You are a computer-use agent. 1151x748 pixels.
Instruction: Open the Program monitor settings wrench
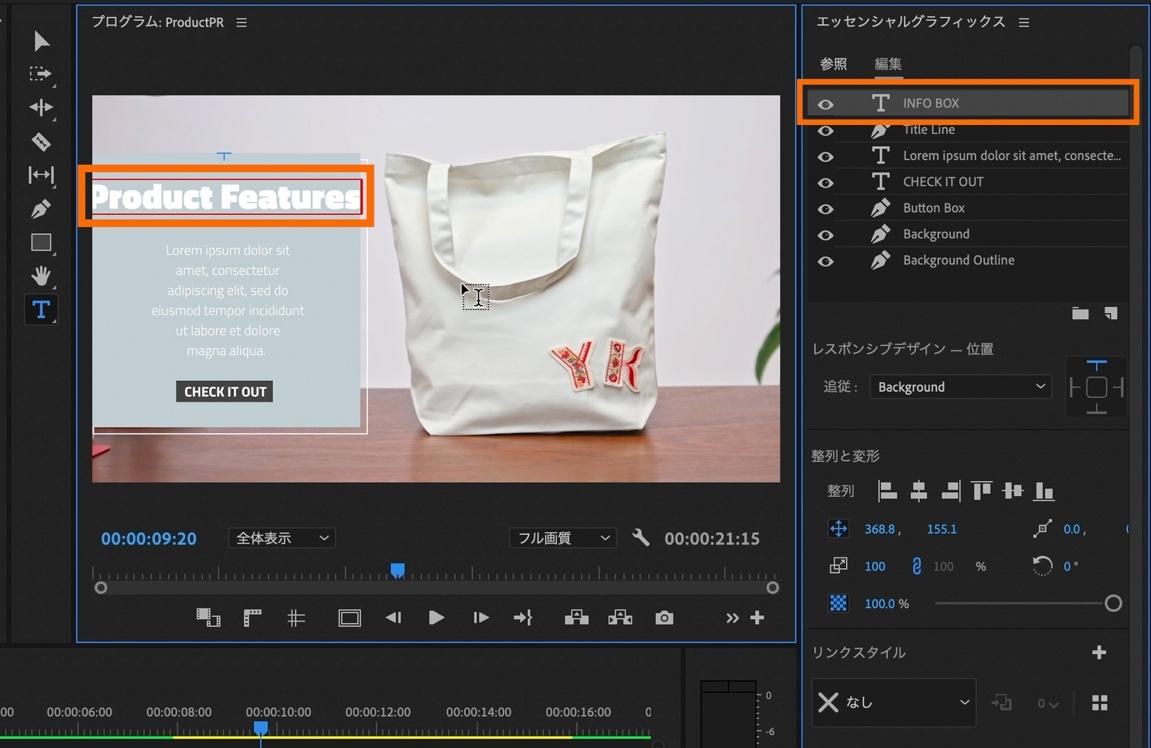(x=641, y=538)
